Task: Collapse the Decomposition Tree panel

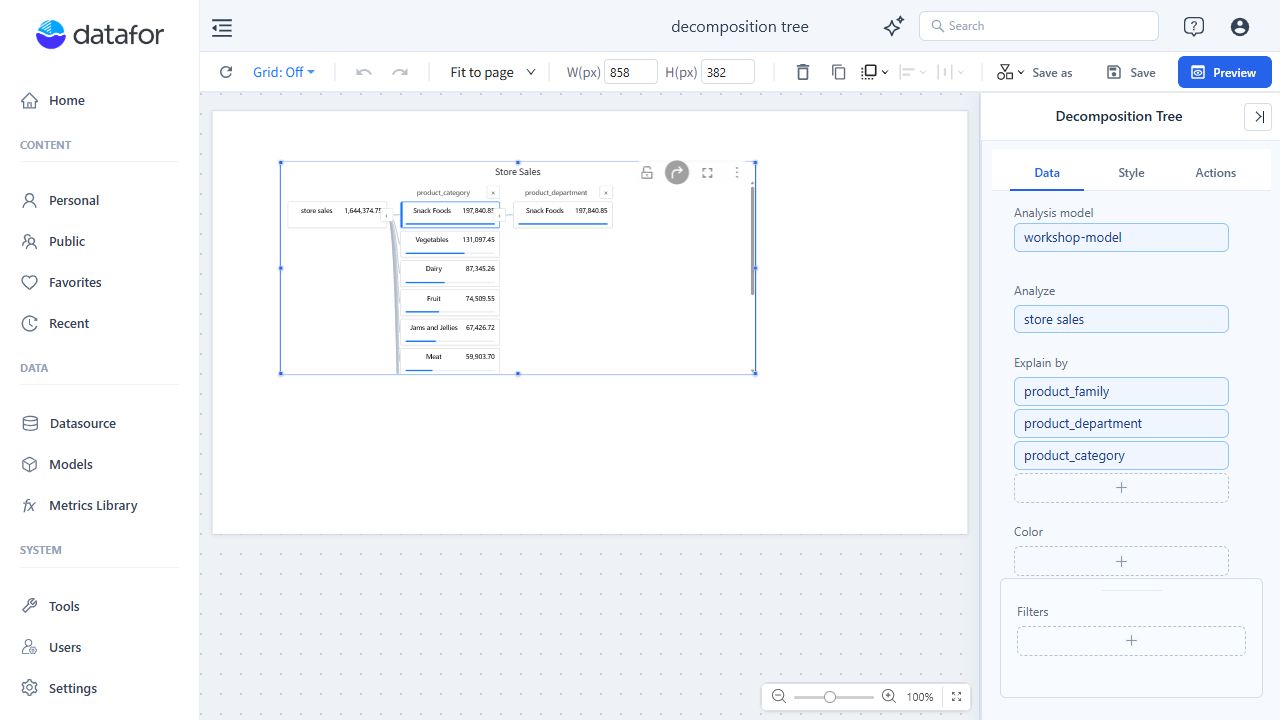Action: (1258, 117)
